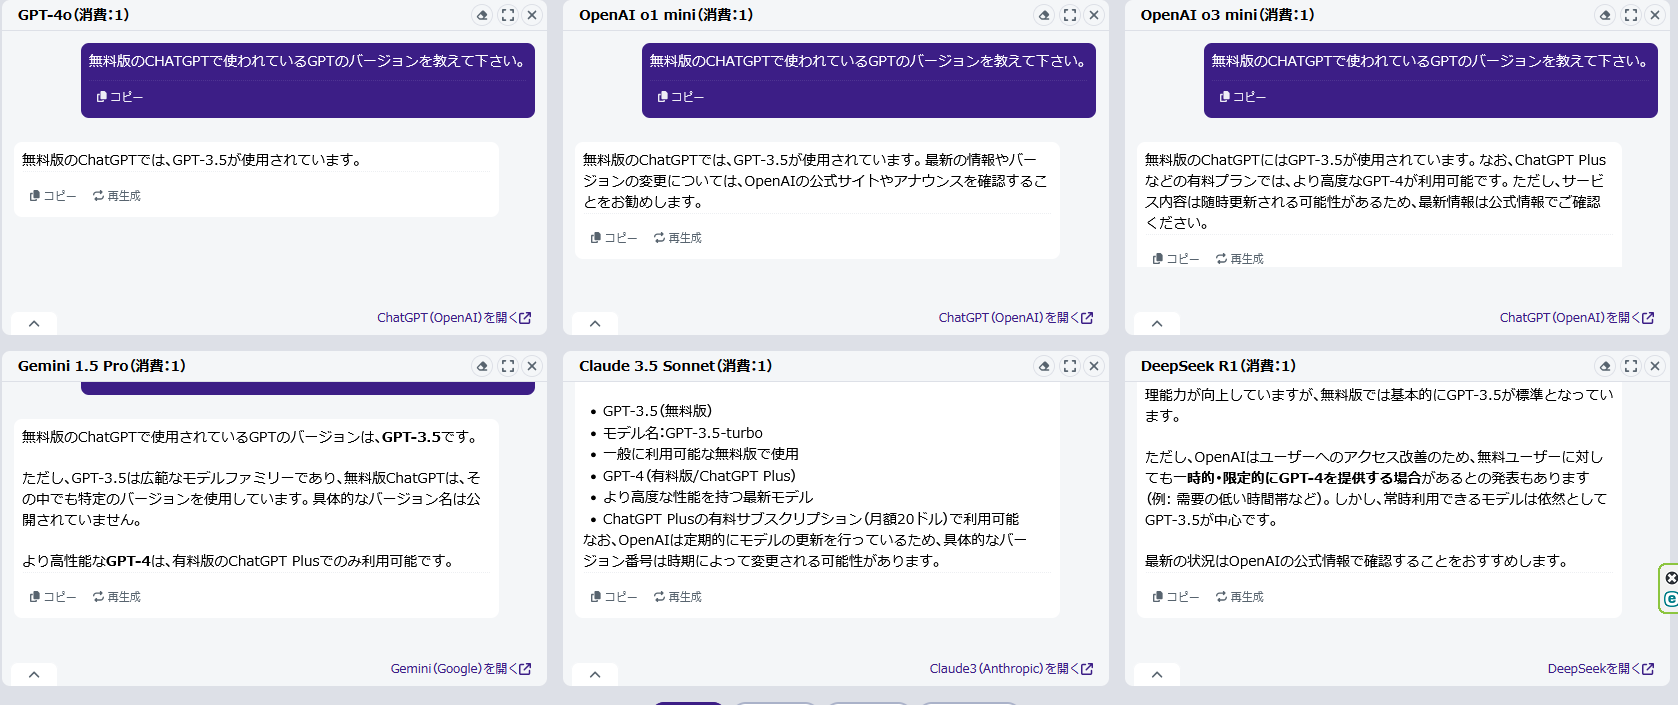The width and height of the screenshot is (1678, 705).
Task: Copy the prompt bubble in the OpenAI o3 mini panel
Action: coord(1243,97)
